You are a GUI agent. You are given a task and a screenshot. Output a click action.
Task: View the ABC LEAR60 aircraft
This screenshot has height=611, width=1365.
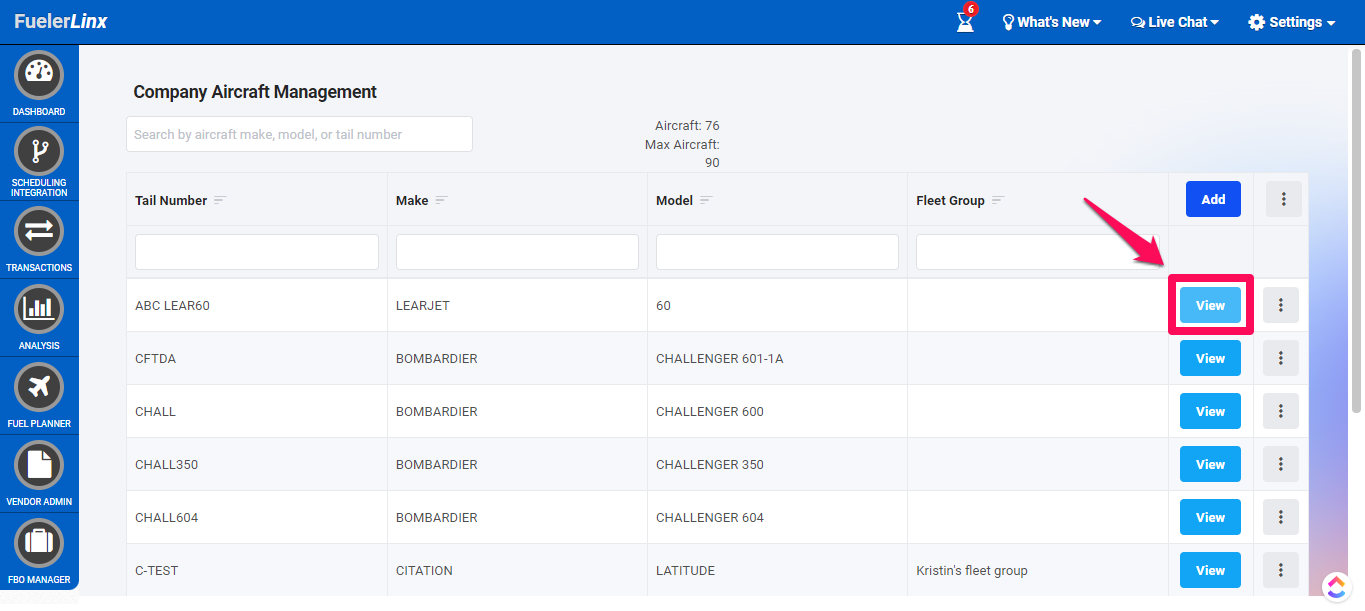tap(1210, 305)
